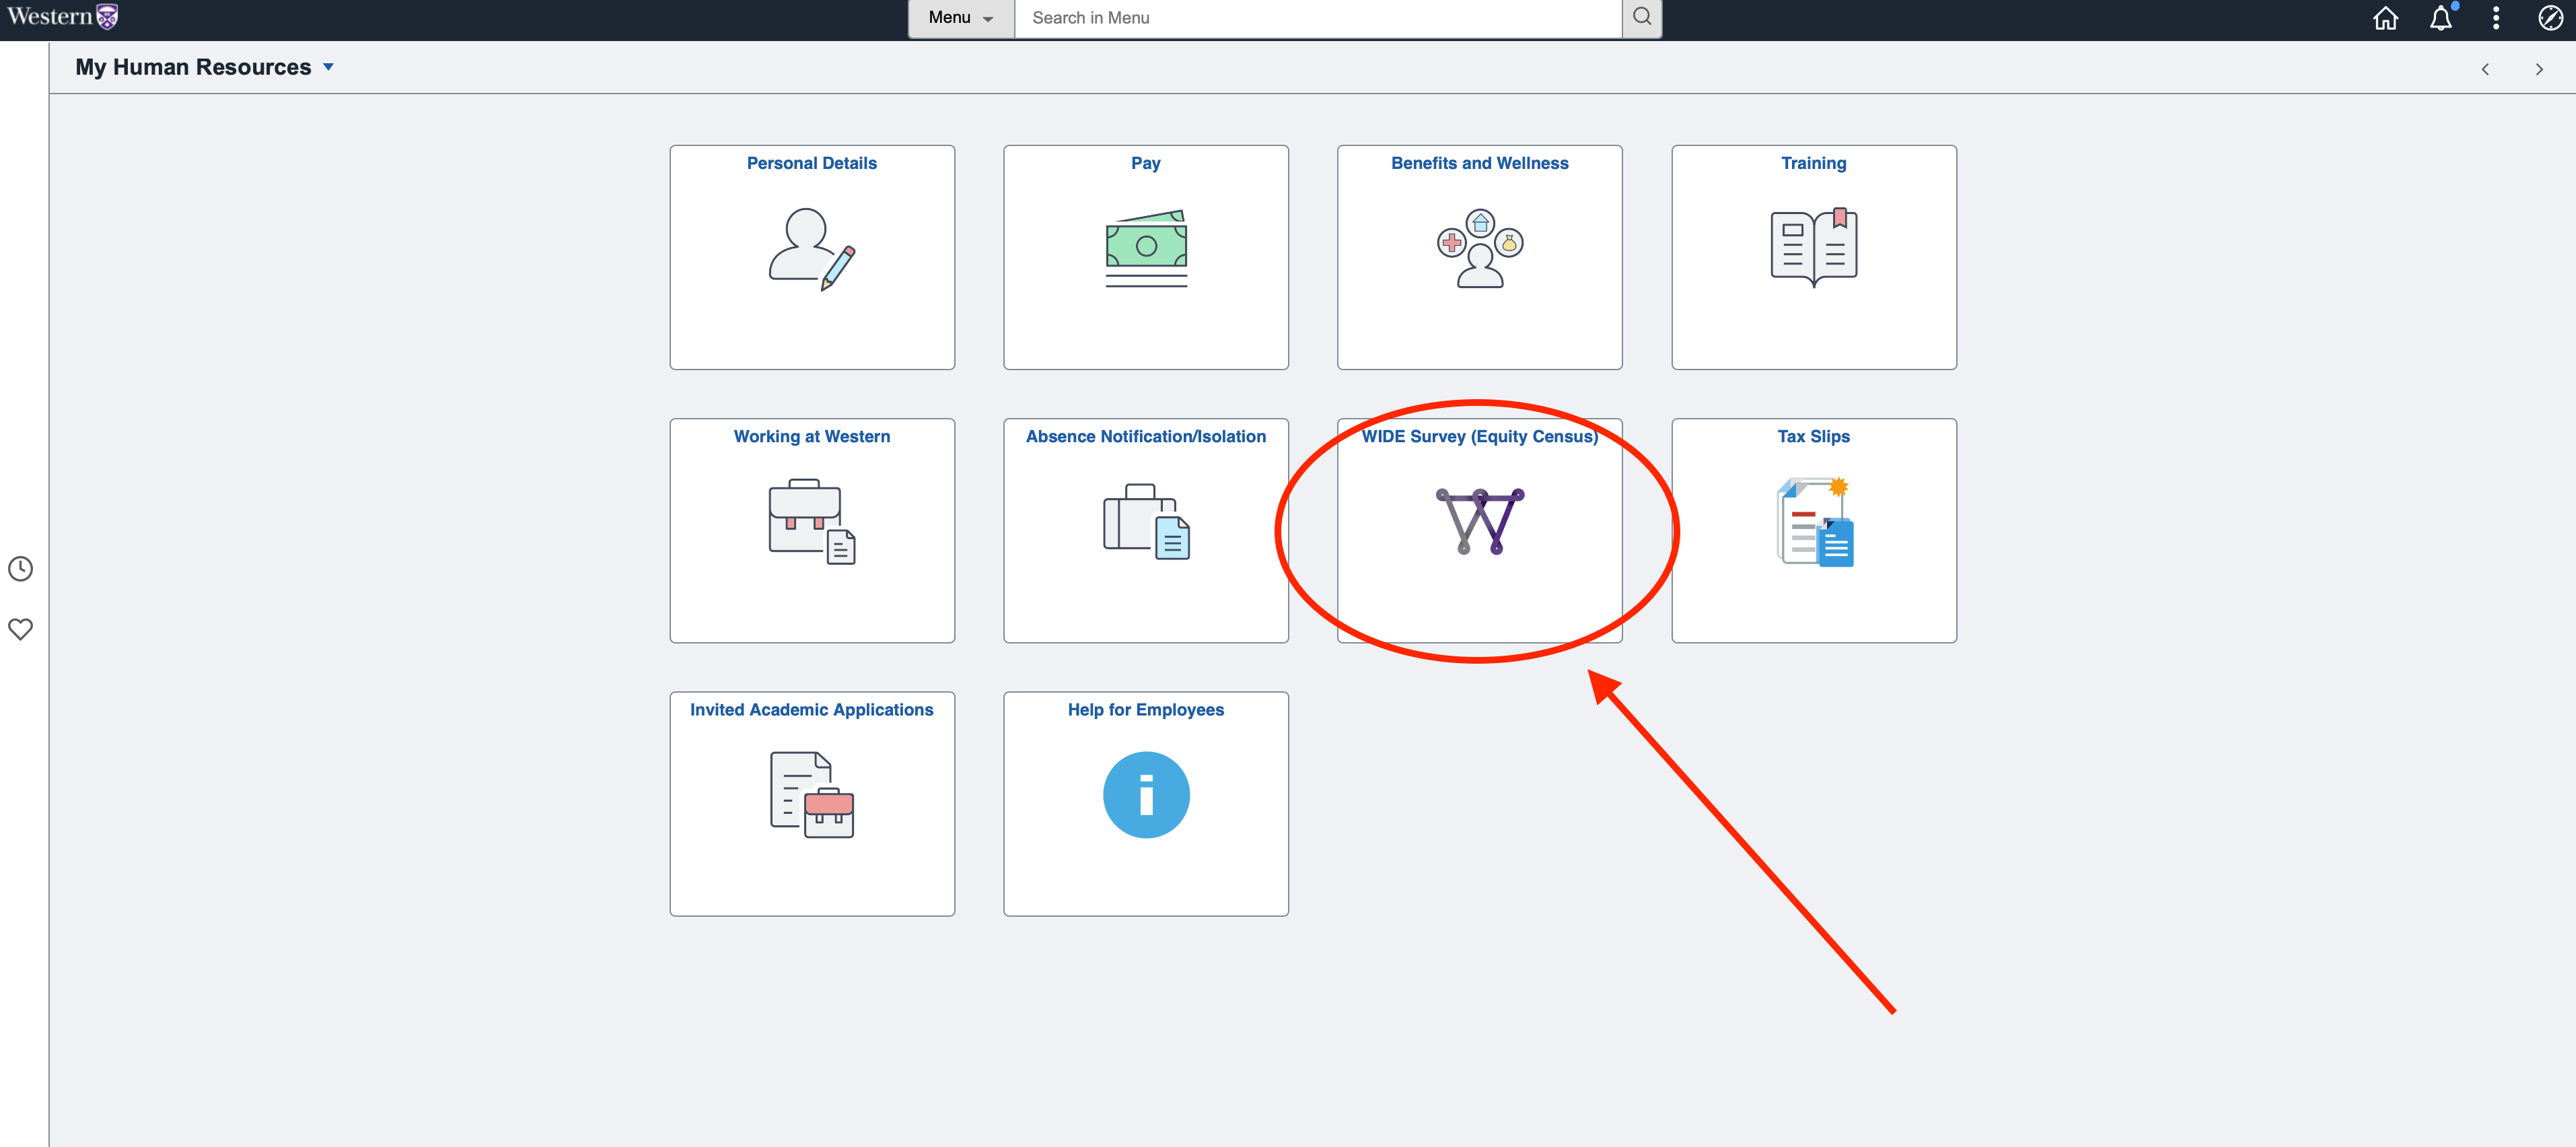Click the Western logo
Screen dimensions: 2576x1147
click(x=62, y=17)
